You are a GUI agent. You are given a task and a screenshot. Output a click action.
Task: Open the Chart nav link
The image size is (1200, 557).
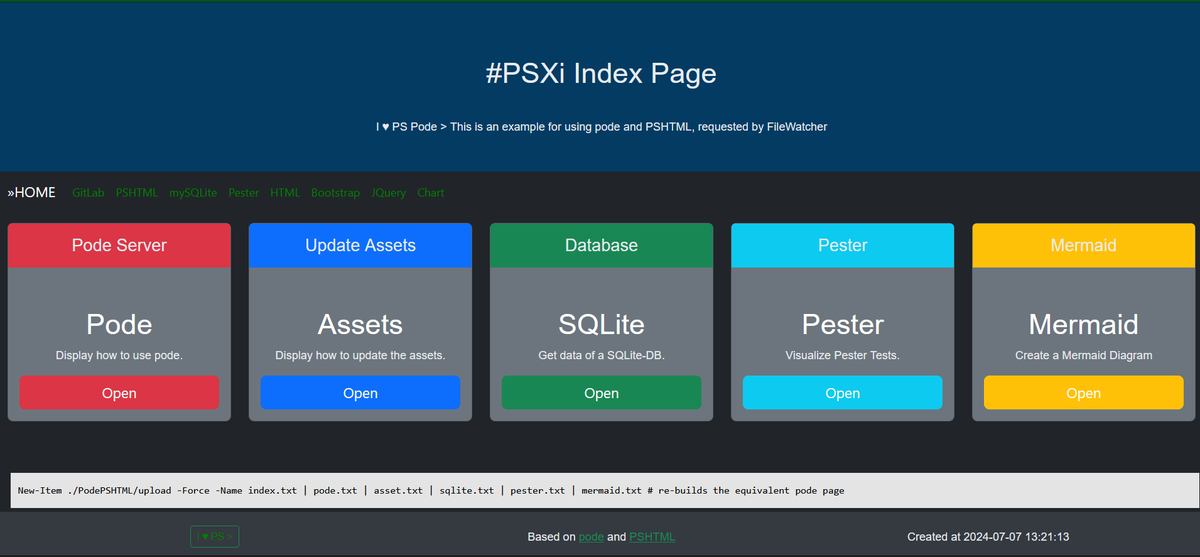point(431,193)
